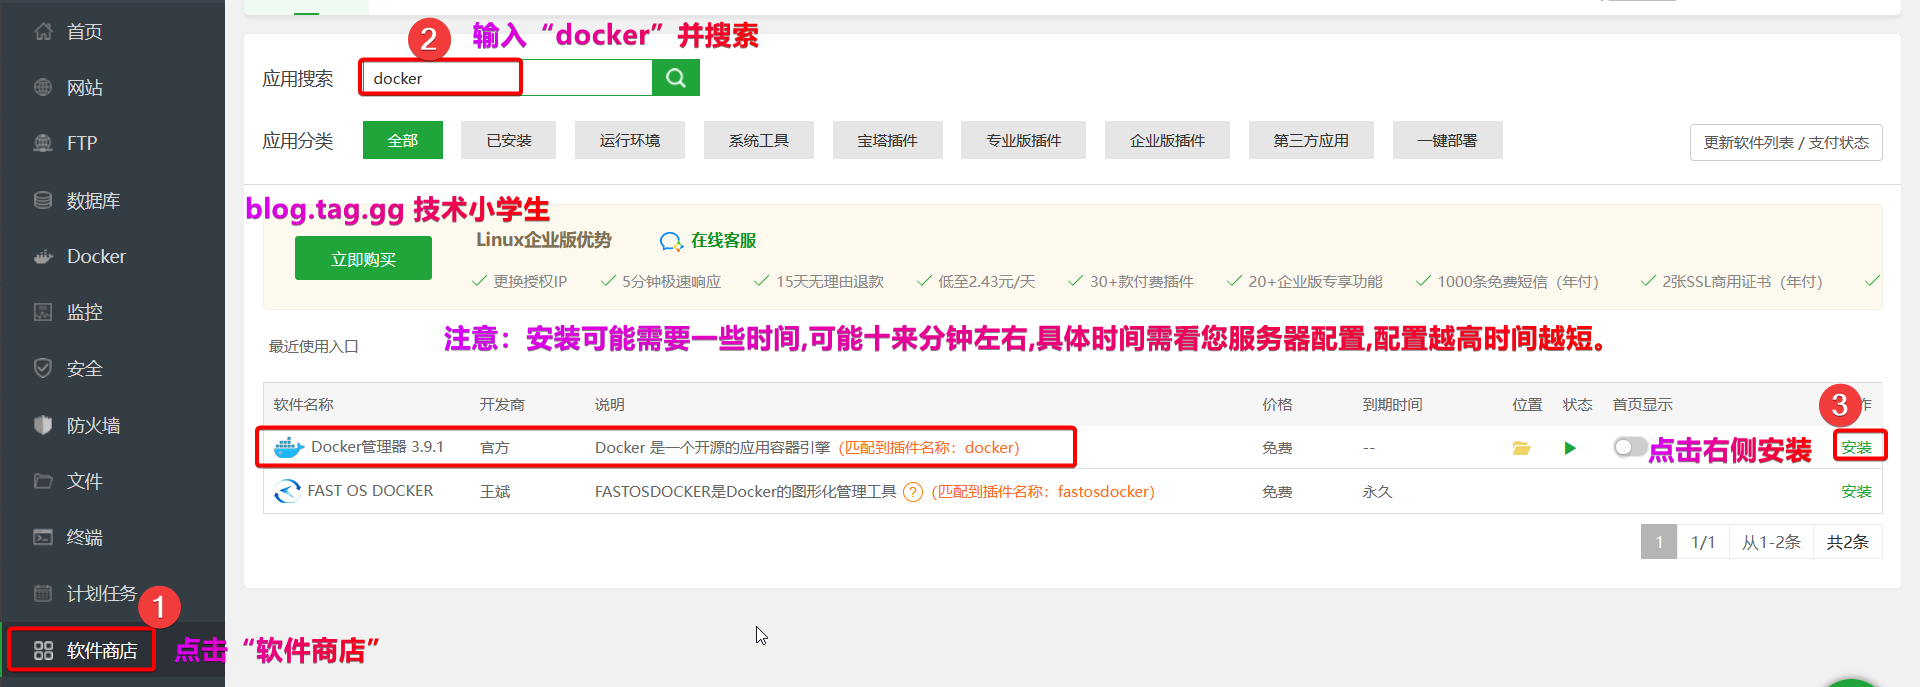Open 数据库 database in sidebar

tap(43, 201)
